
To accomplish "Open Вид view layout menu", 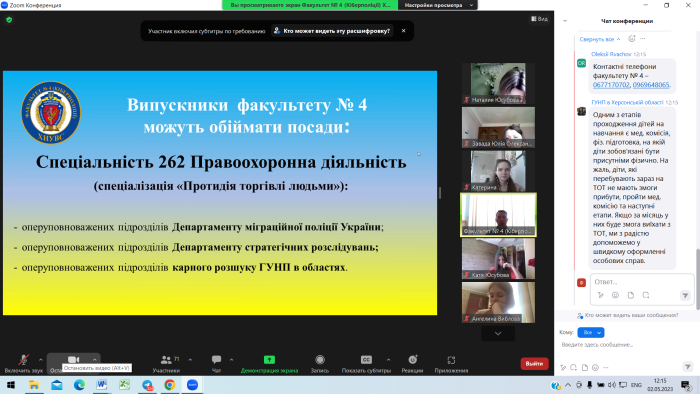I will tap(539, 19).
